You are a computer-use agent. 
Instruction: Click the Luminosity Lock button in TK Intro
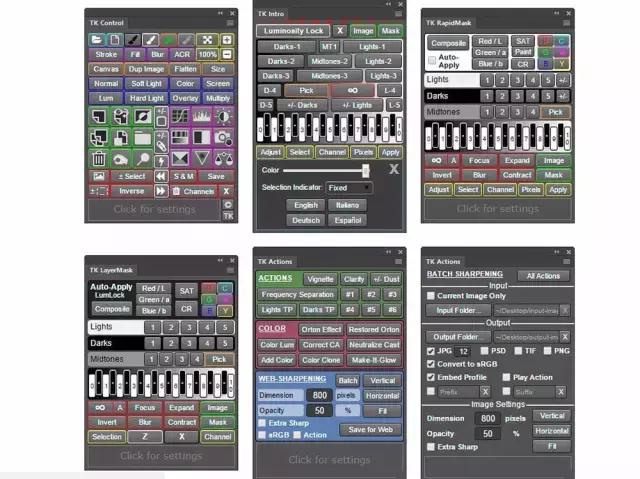click(x=293, y=31)
